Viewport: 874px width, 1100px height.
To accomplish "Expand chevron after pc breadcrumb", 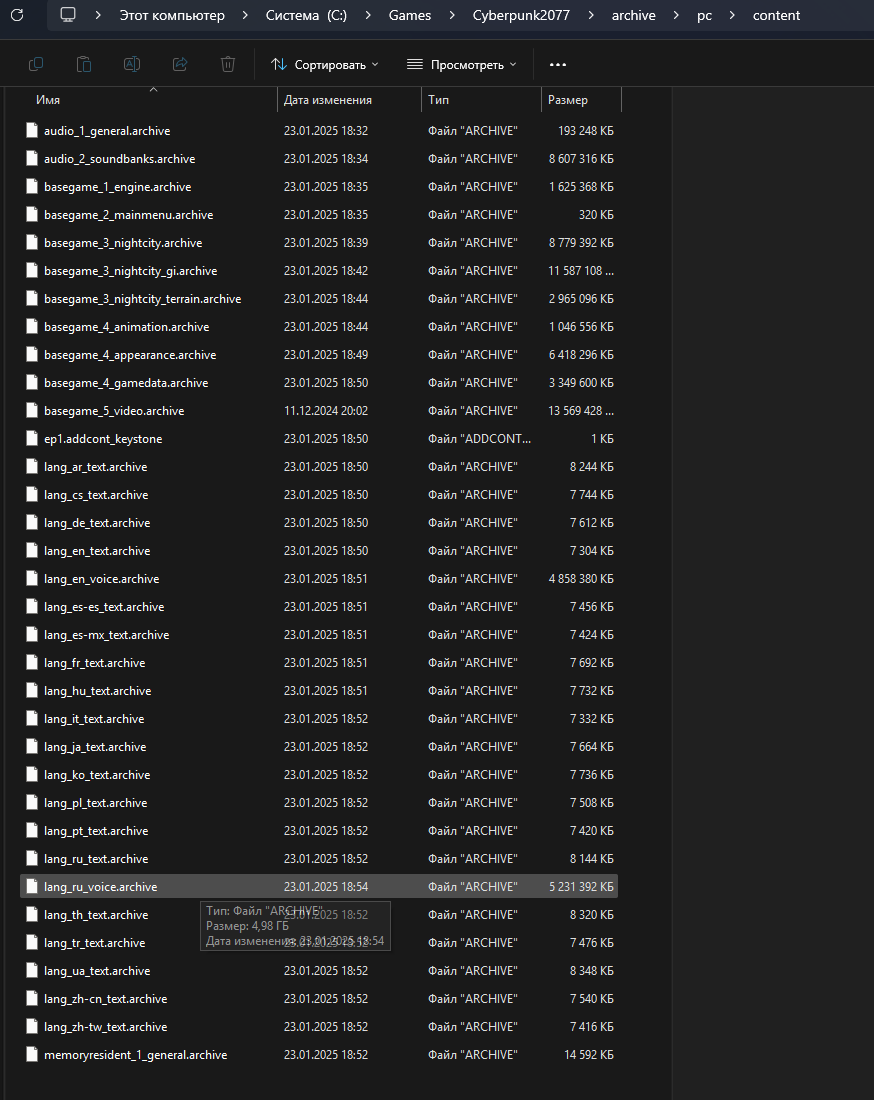I will (732, 15).
